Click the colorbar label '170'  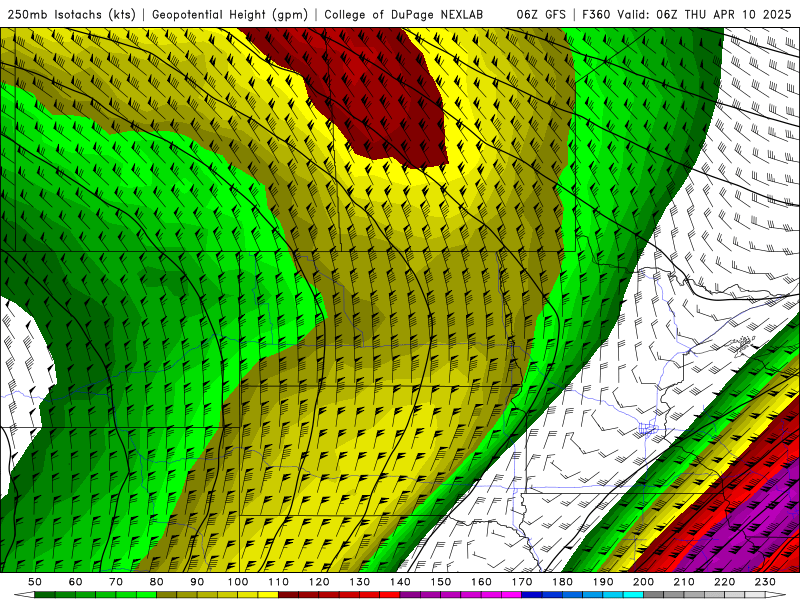point(522,582)
